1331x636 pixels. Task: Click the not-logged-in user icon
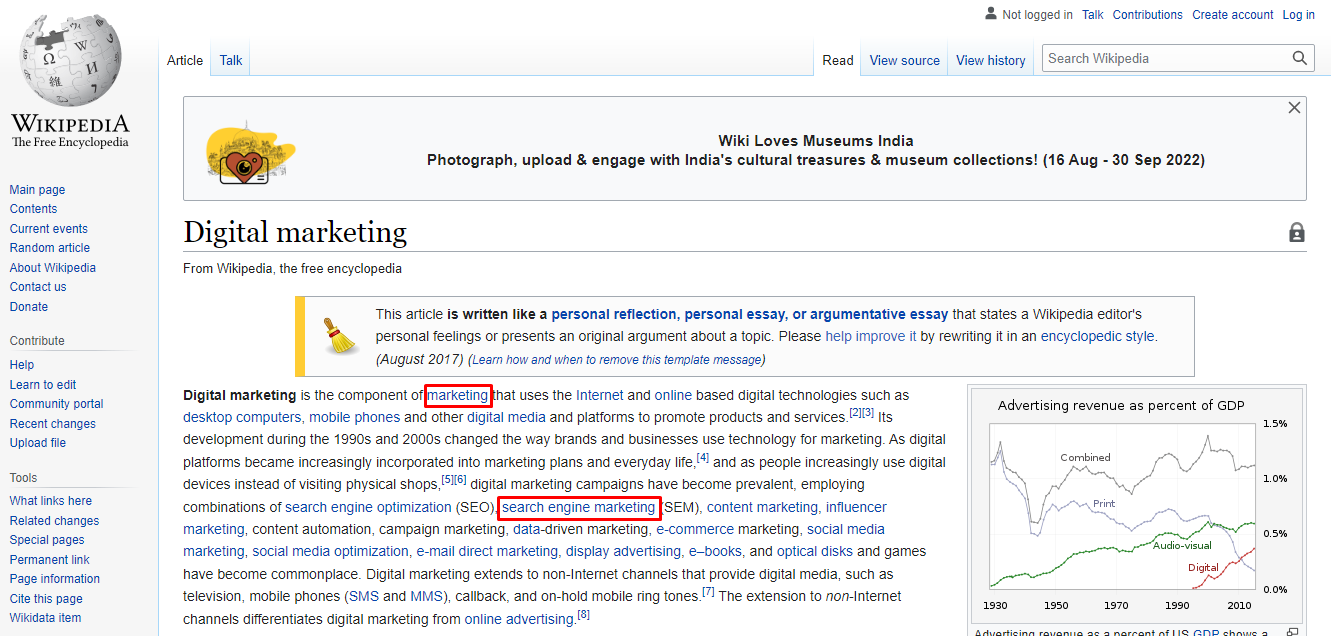tap(991, 14)
